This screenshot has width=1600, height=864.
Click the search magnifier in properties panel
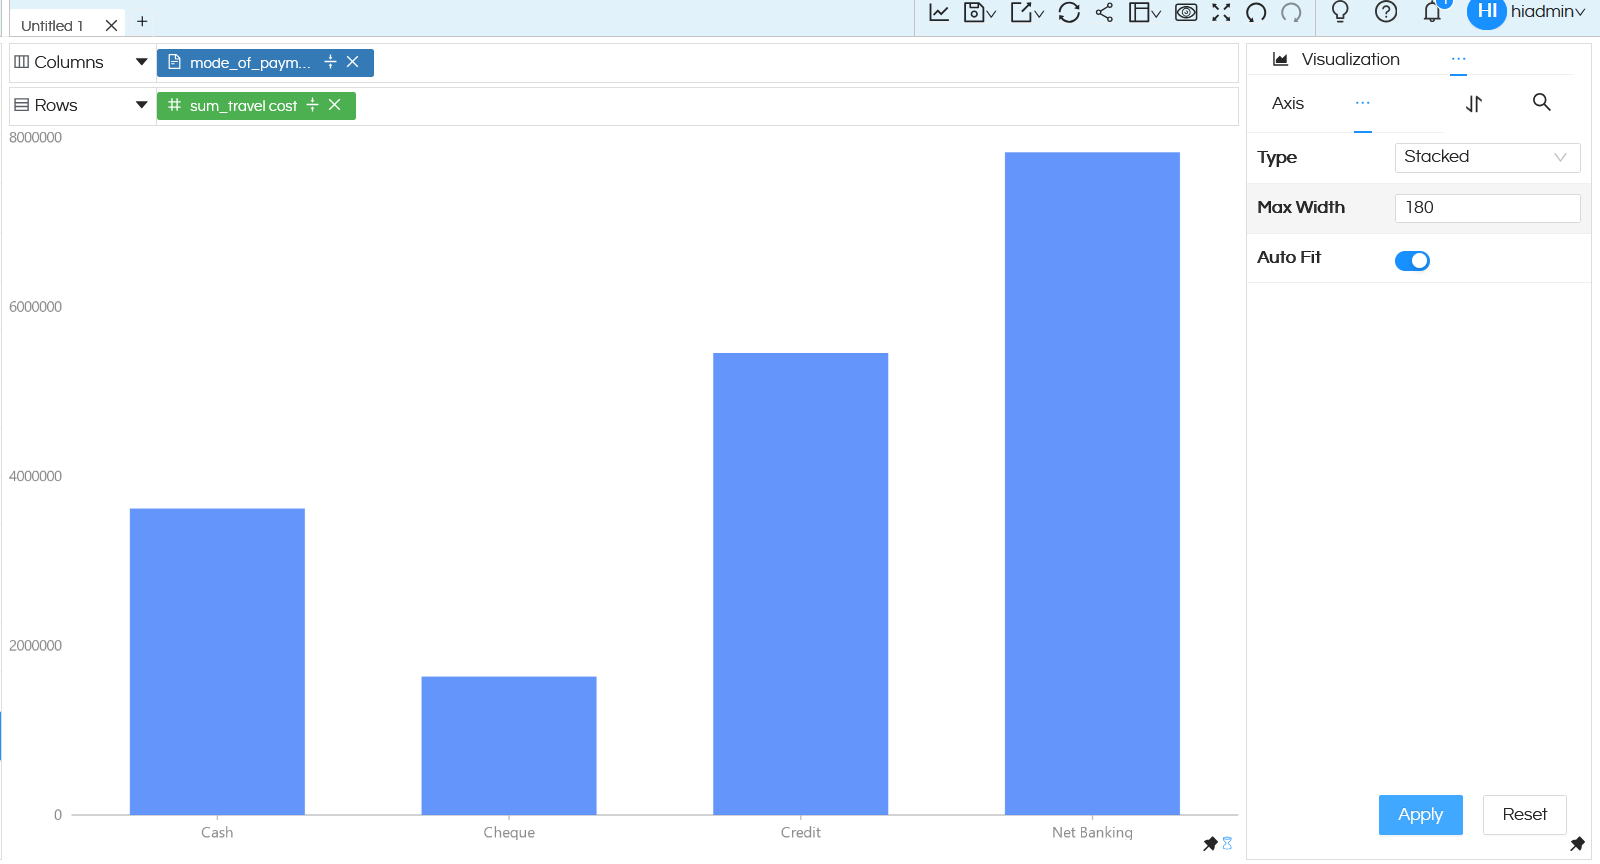(1542, 102)
